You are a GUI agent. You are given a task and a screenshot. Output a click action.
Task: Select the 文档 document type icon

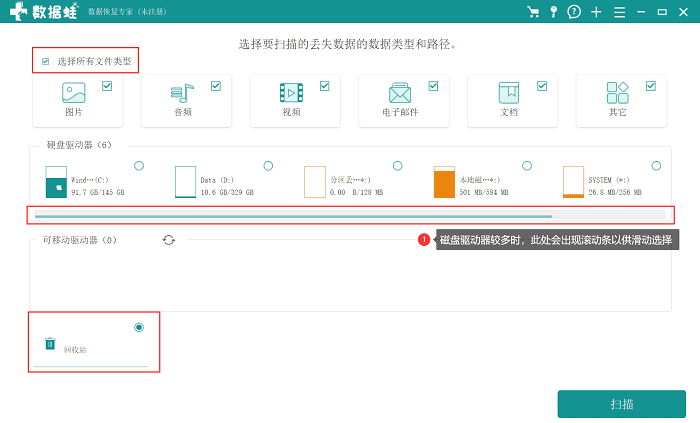coord(508,93)
